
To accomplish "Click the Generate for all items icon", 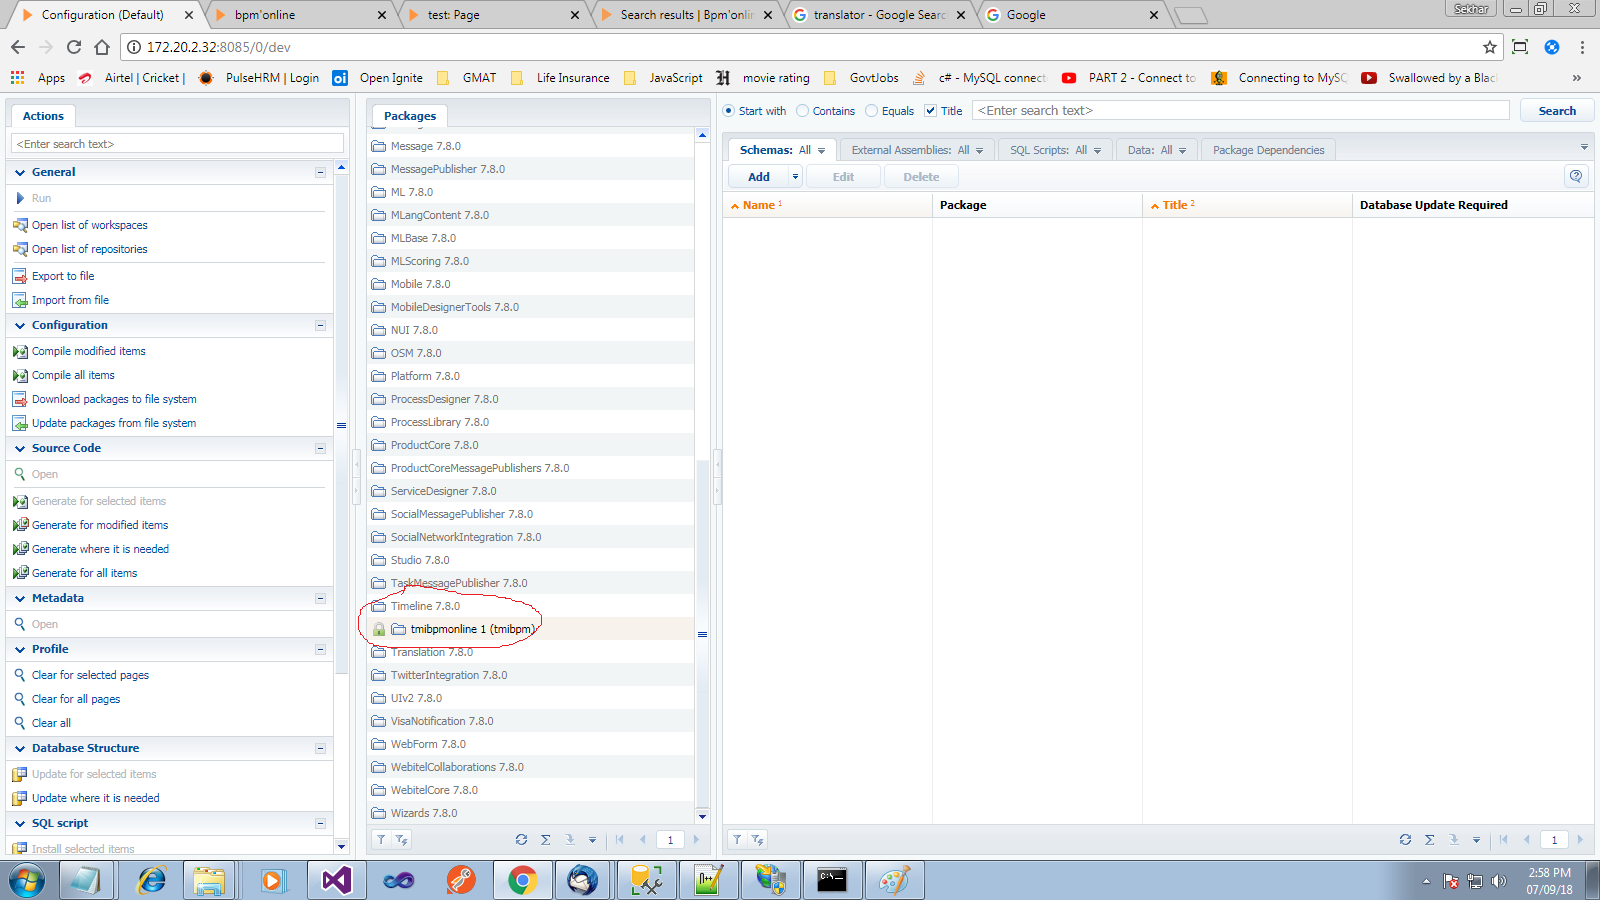I will point(20,573).
